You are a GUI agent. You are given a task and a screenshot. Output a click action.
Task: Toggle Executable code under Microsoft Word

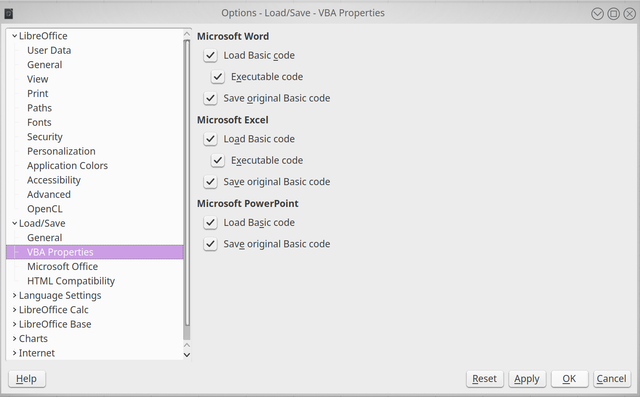(x=218, y=77)
